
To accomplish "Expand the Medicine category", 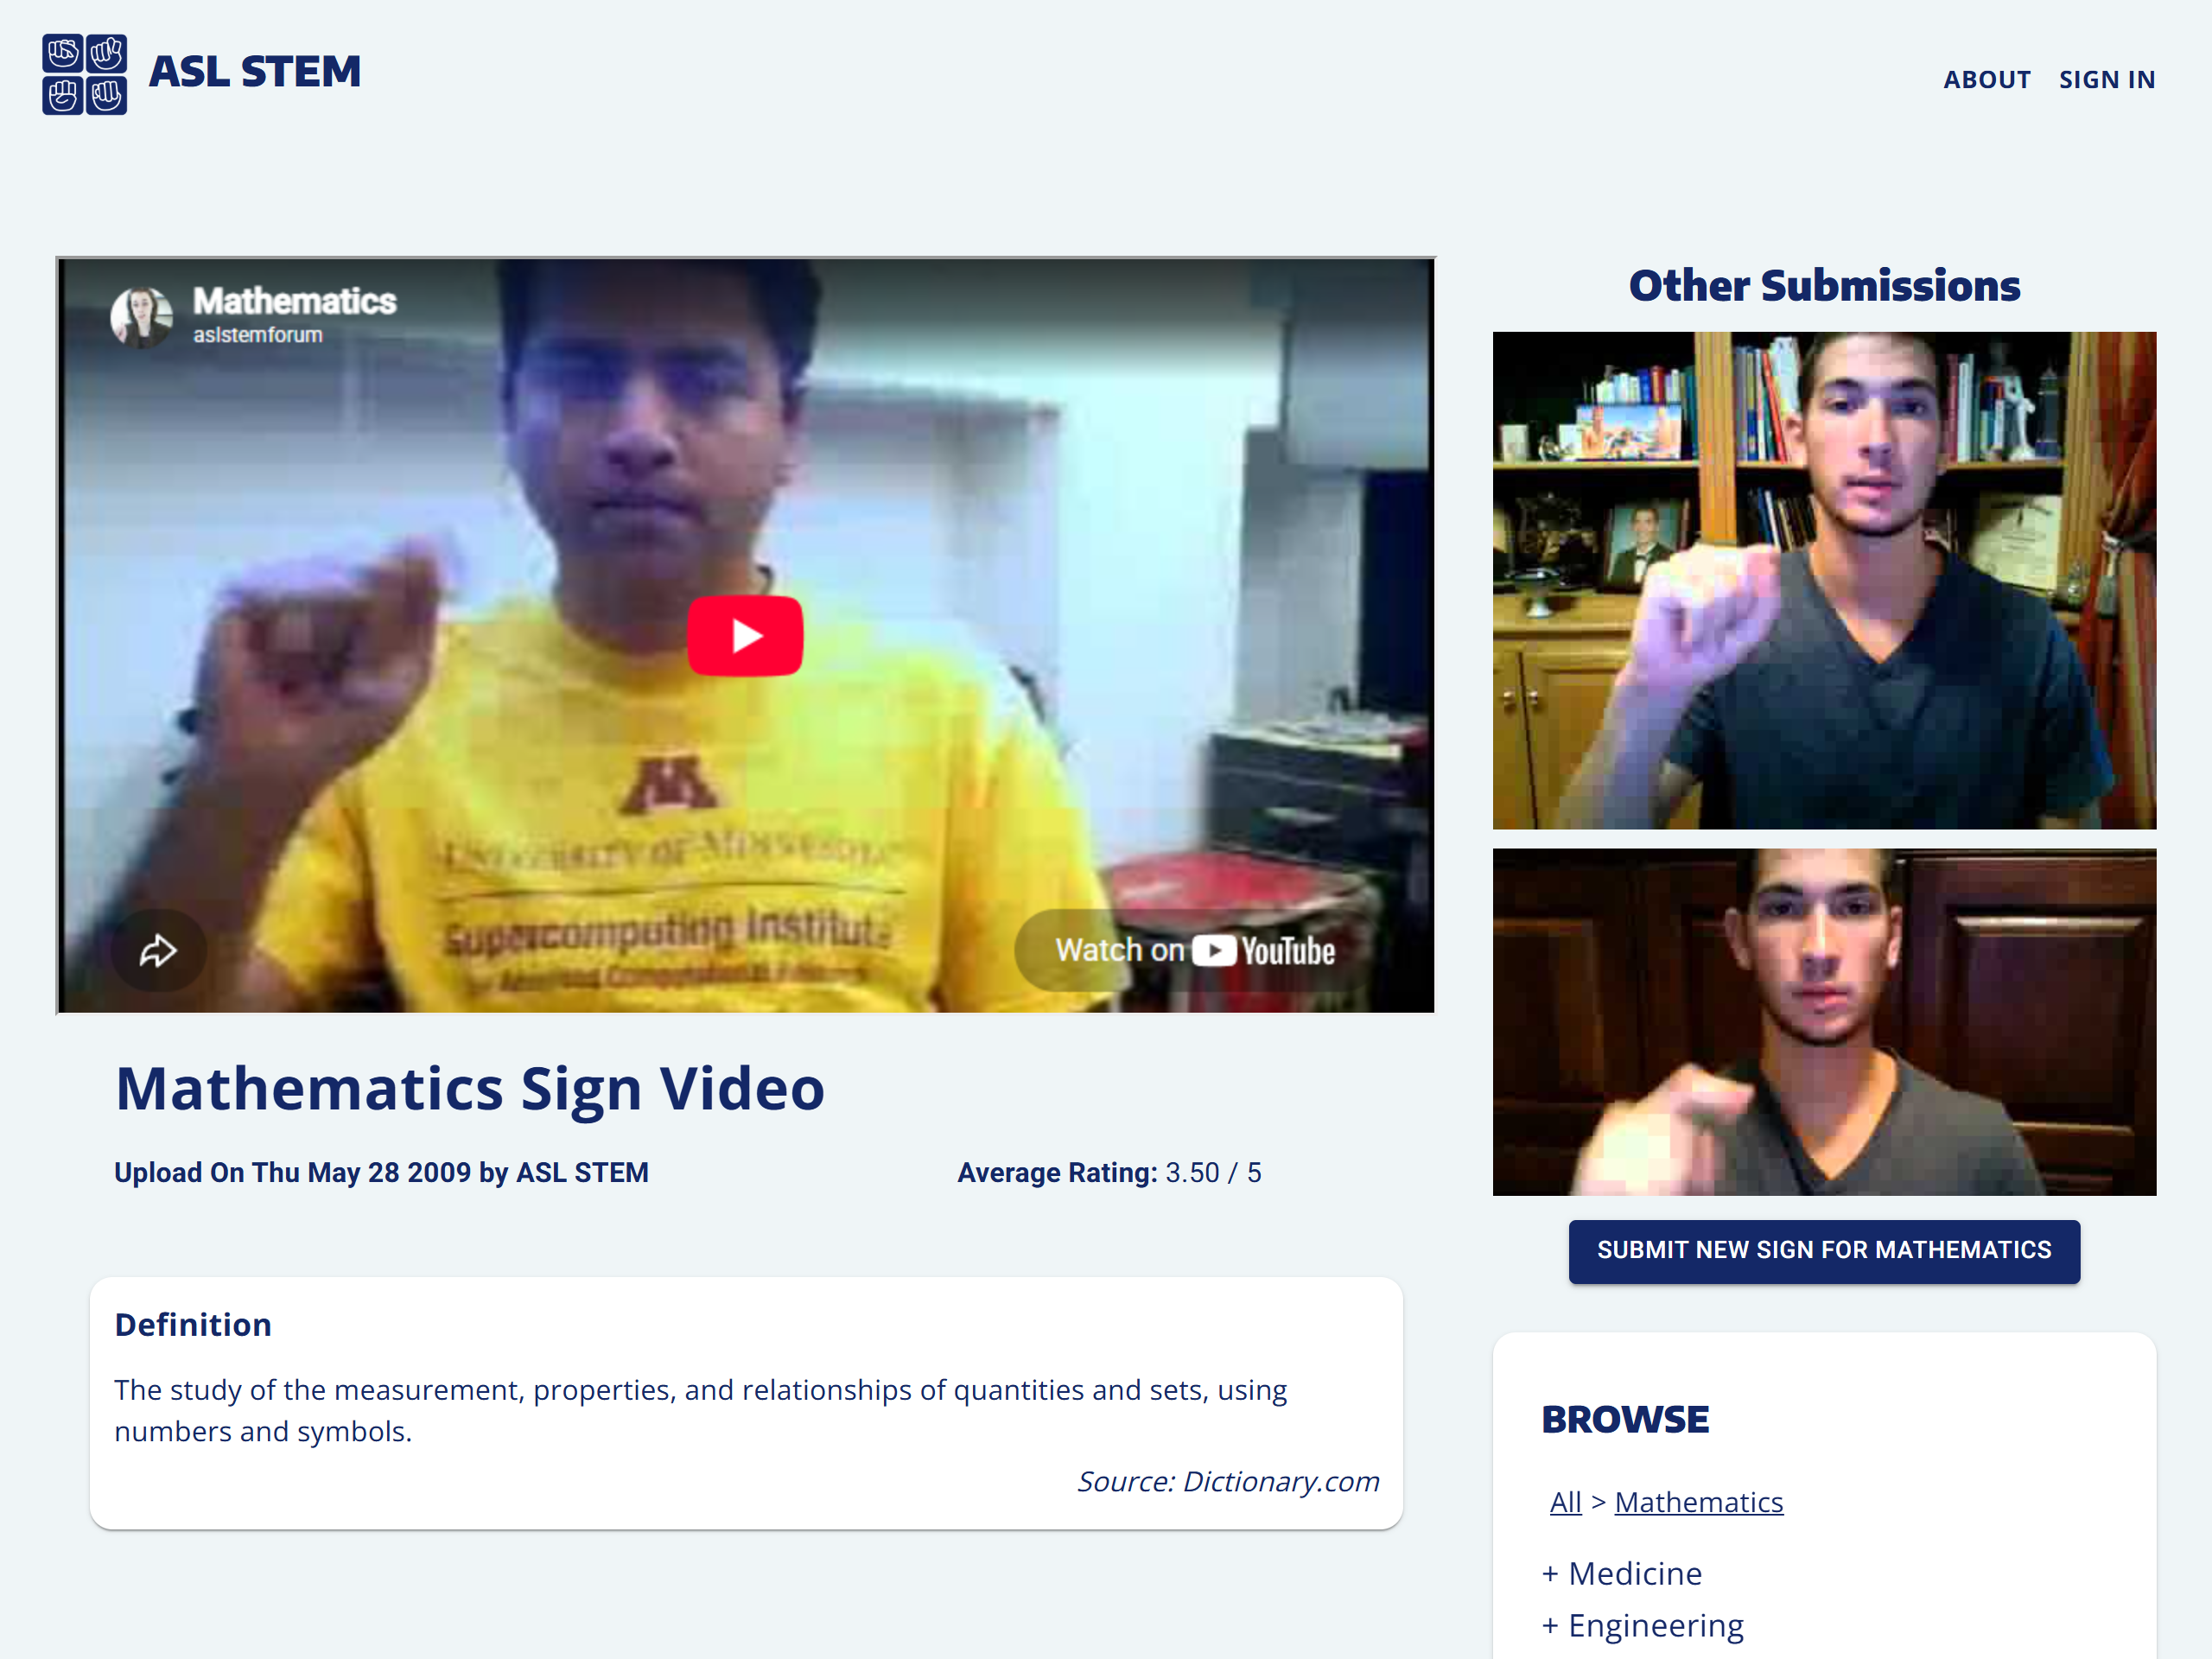I will click(x=1621, y=1573).
